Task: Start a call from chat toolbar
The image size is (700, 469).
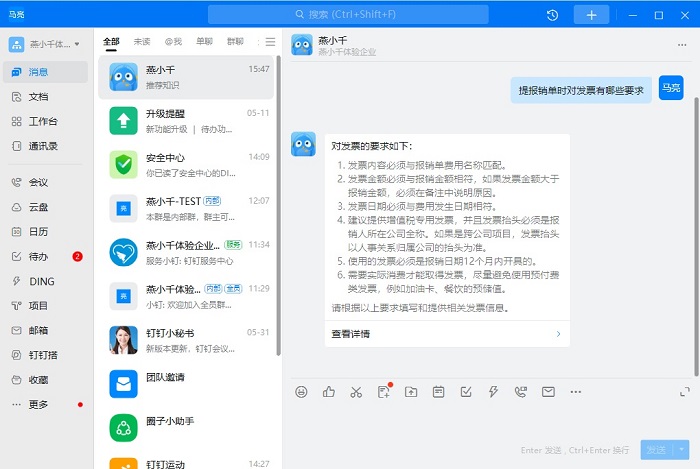Action: (x=521, y=392)
